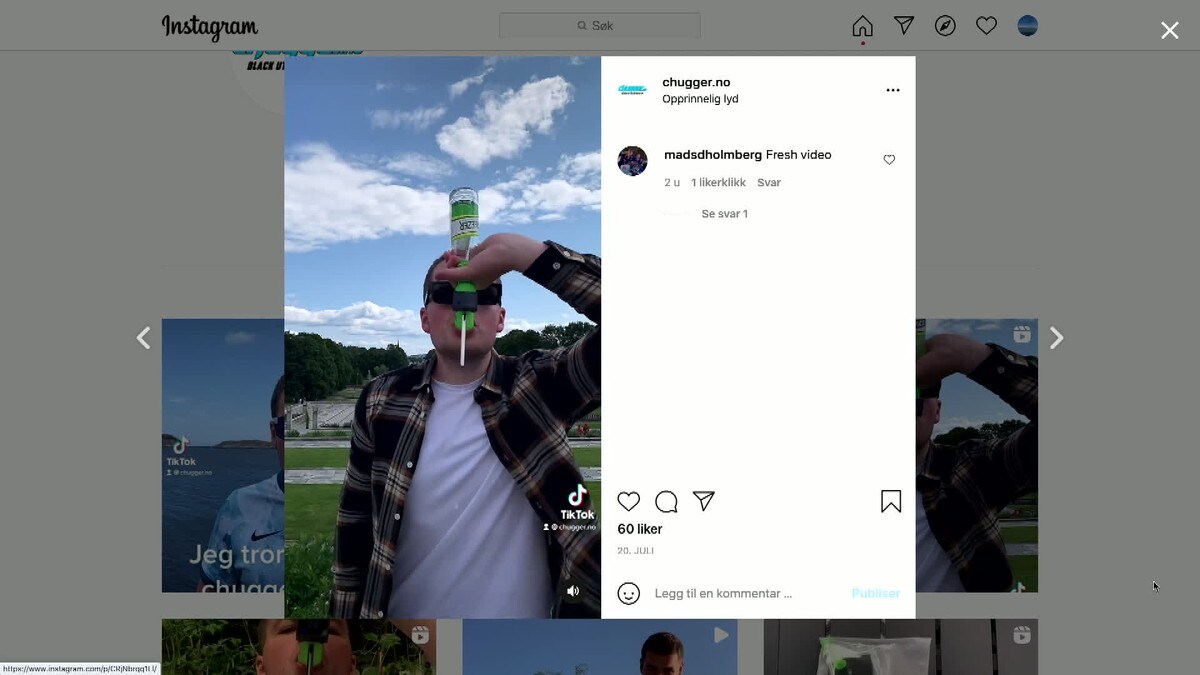Screen dimensions: 1200x675
Task: Expand replies with Se svar 1
Action: [x=725, y=214]
